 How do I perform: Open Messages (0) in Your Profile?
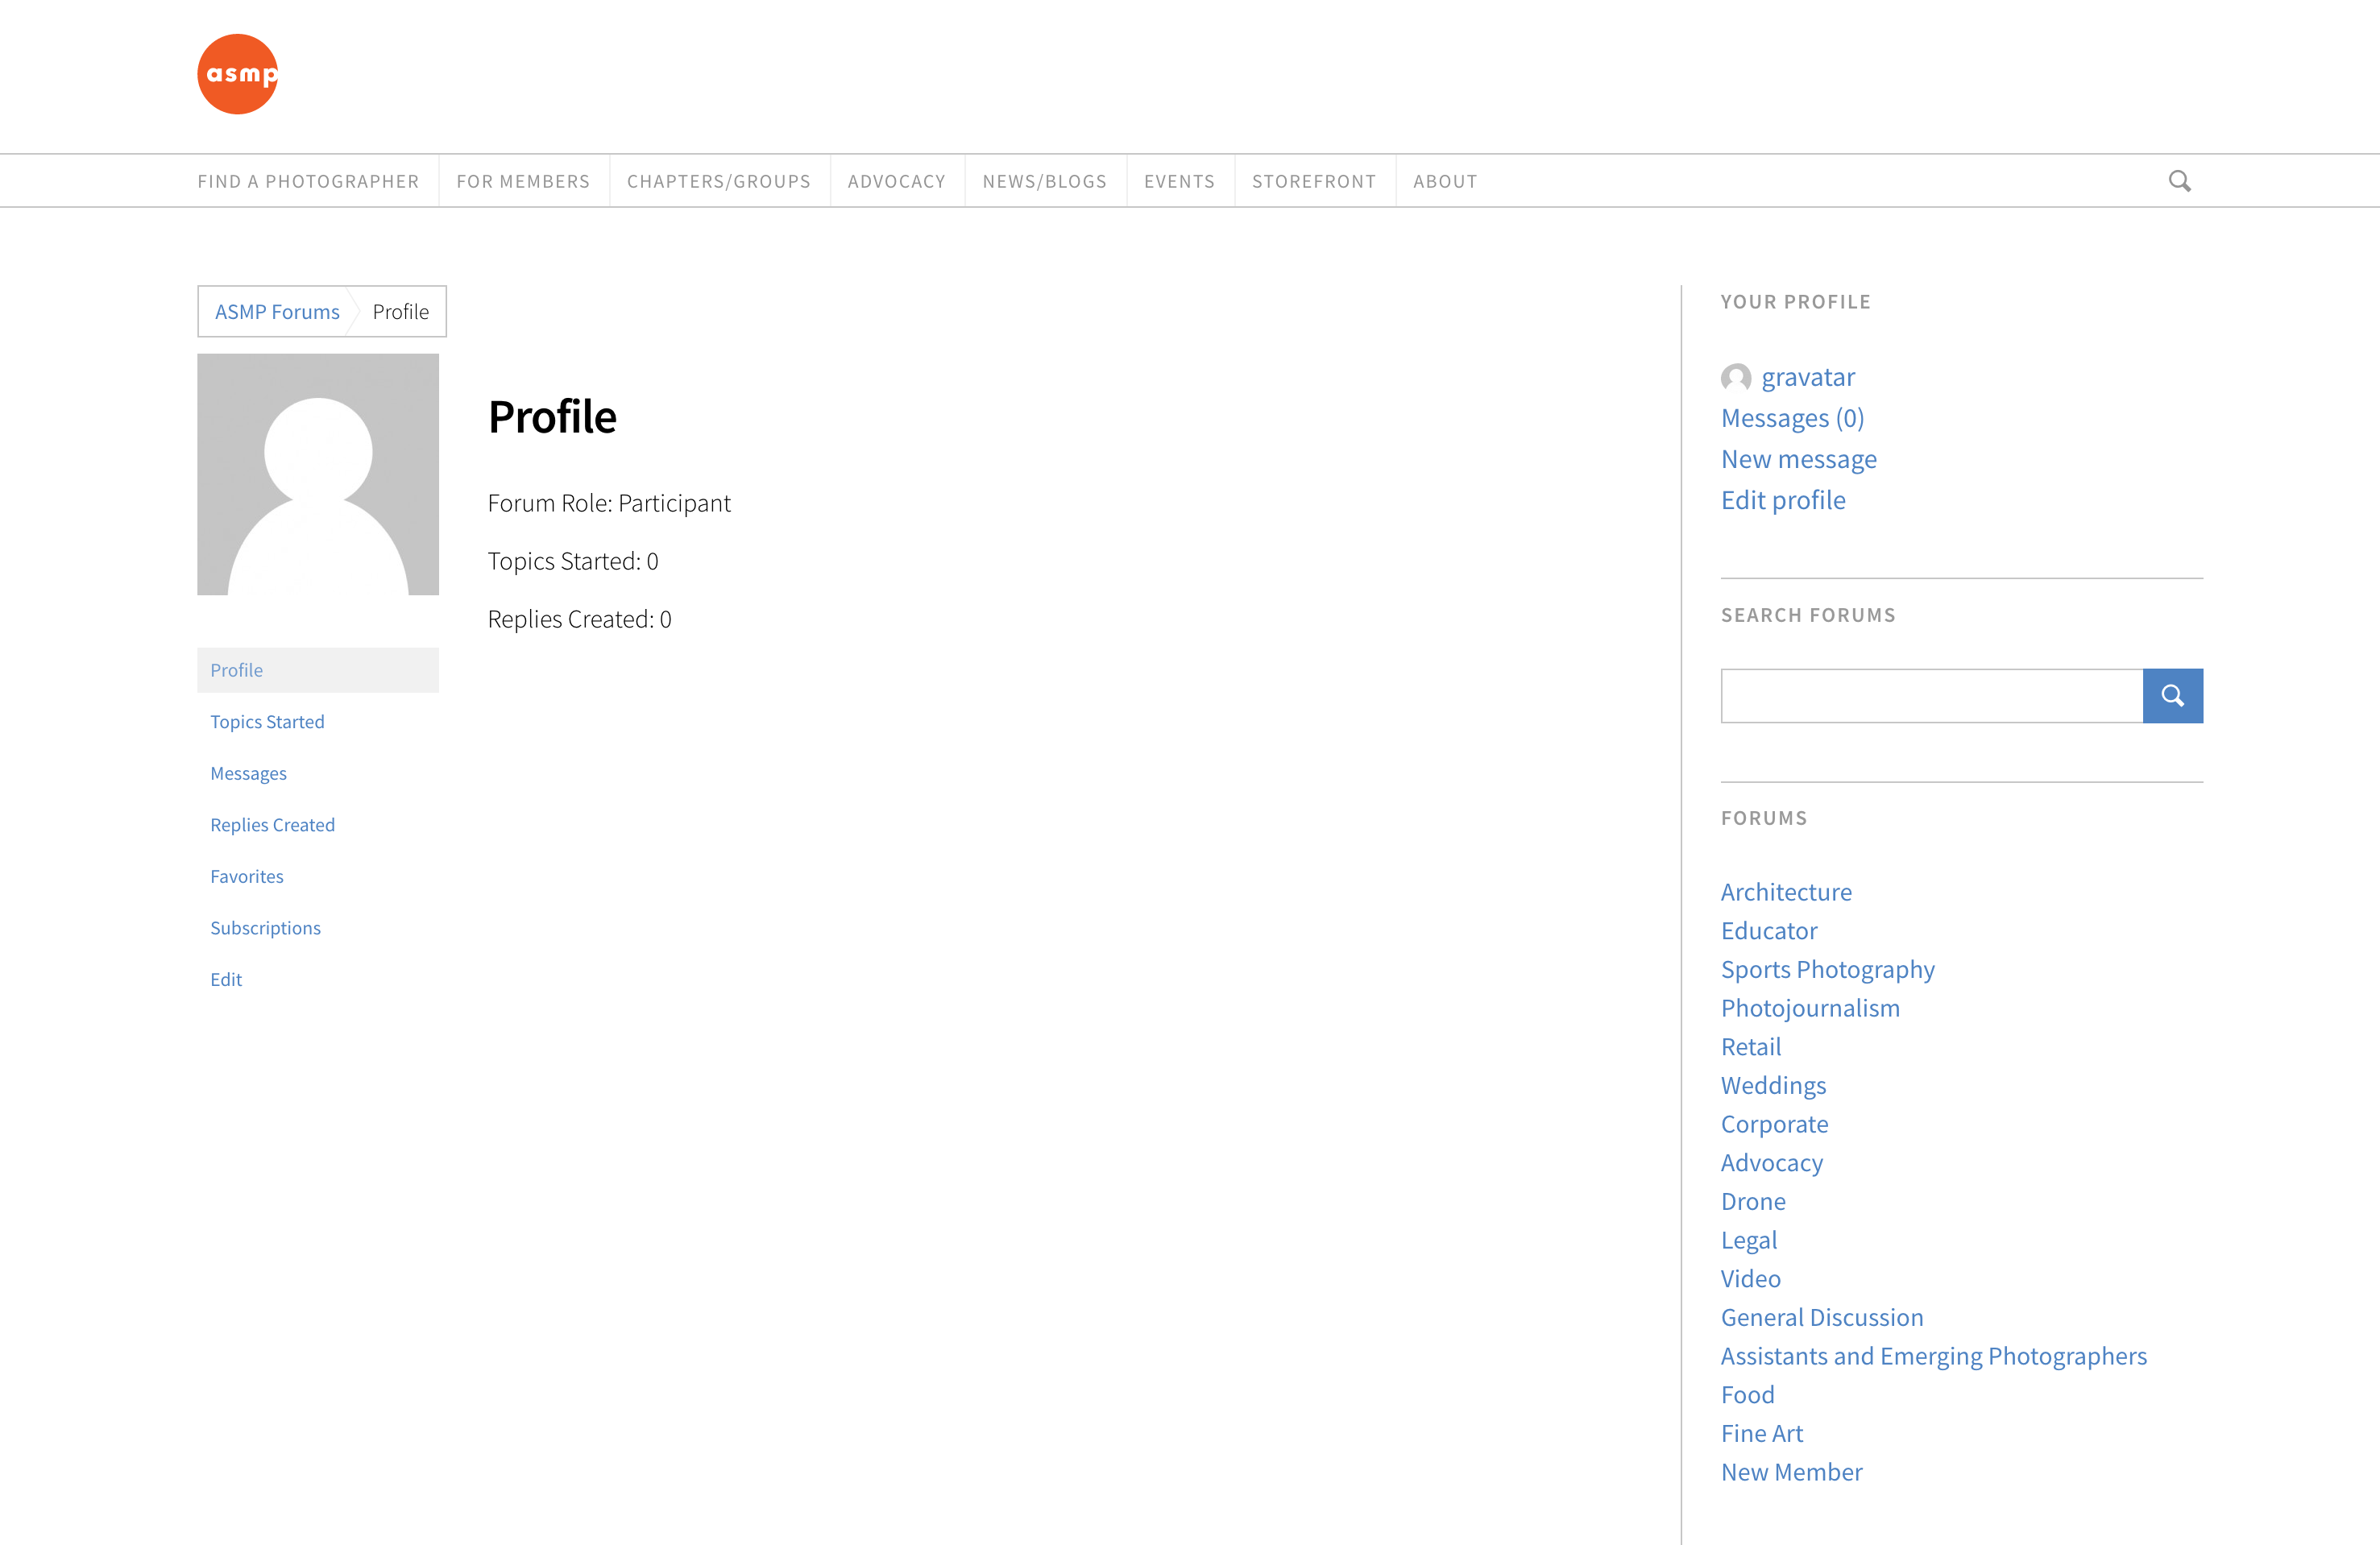[x=1792, y=418]
